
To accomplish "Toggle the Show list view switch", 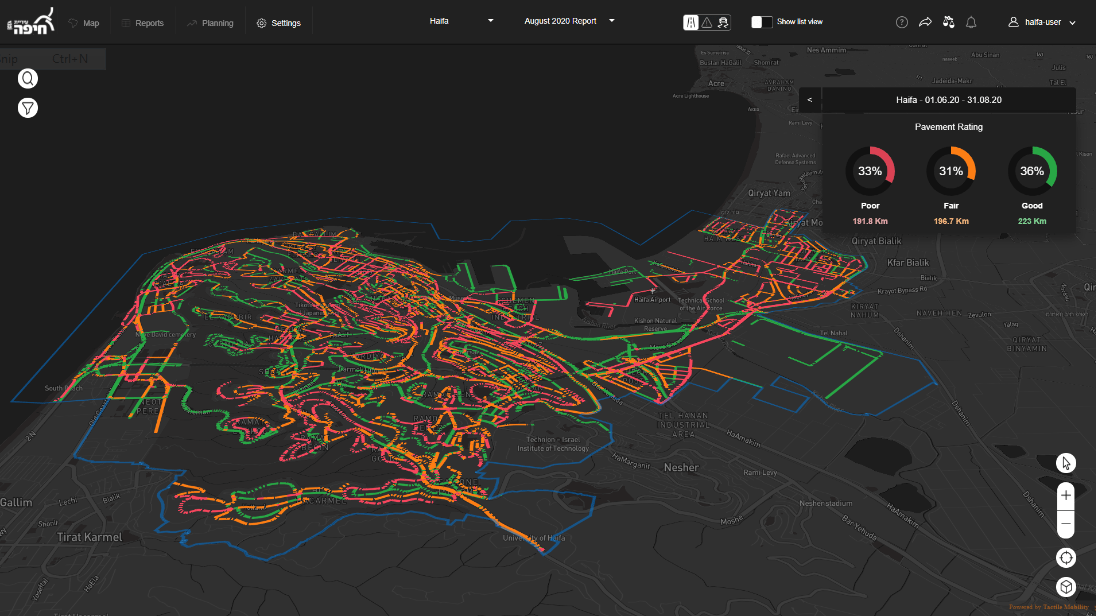I will (x=762, y=22).
